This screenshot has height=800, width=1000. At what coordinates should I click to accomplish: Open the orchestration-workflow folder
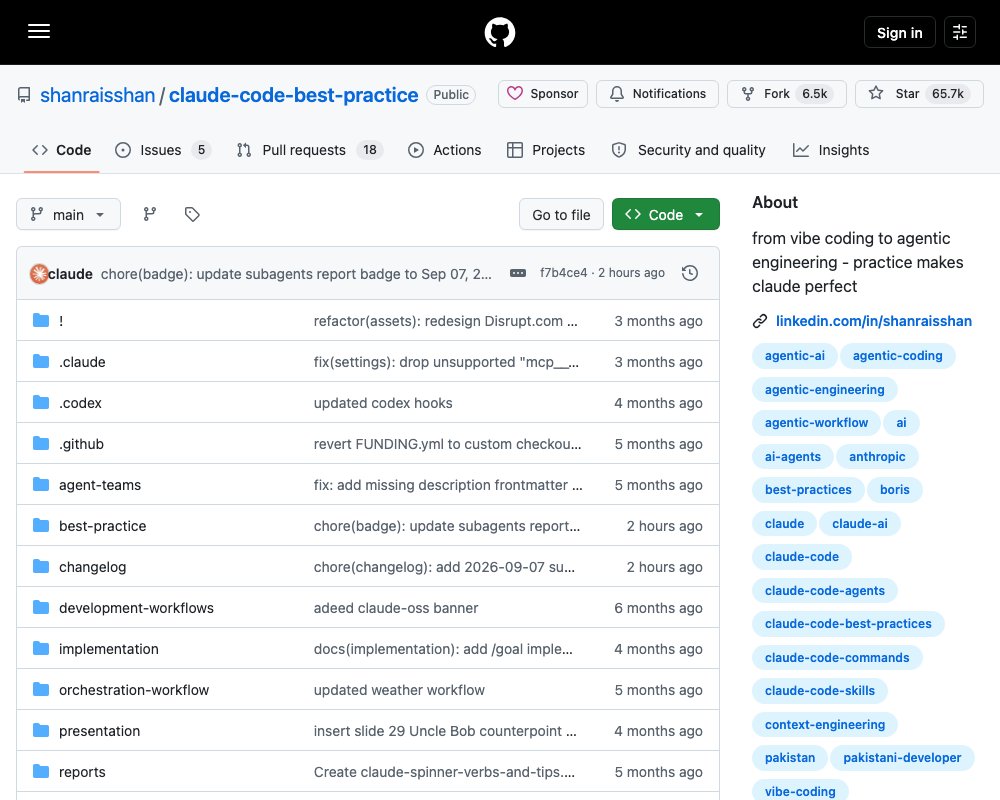(x=134, y=690)
